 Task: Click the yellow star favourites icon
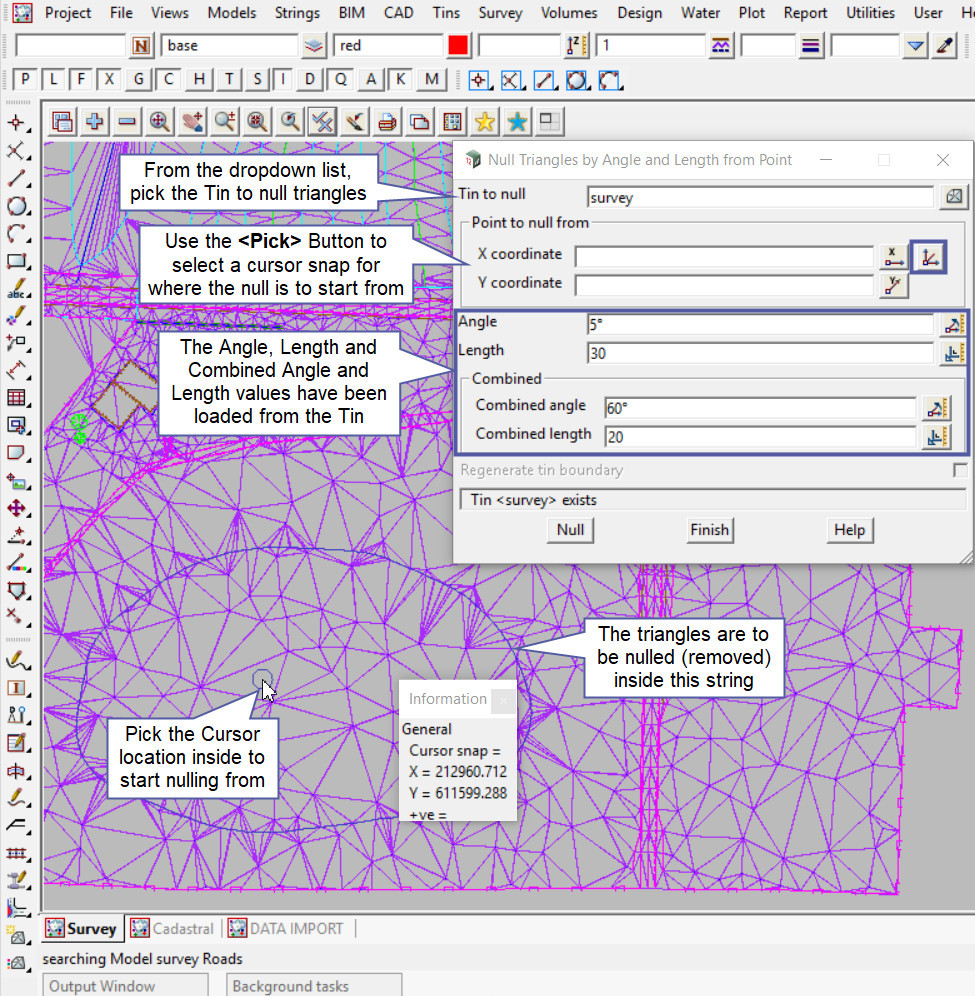[485, 121]
